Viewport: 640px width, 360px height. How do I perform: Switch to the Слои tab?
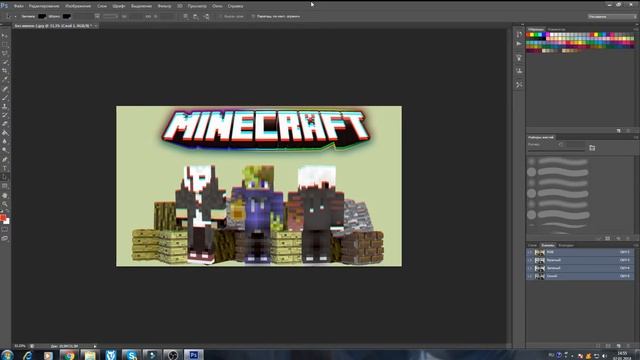click(x=532, y=245)
